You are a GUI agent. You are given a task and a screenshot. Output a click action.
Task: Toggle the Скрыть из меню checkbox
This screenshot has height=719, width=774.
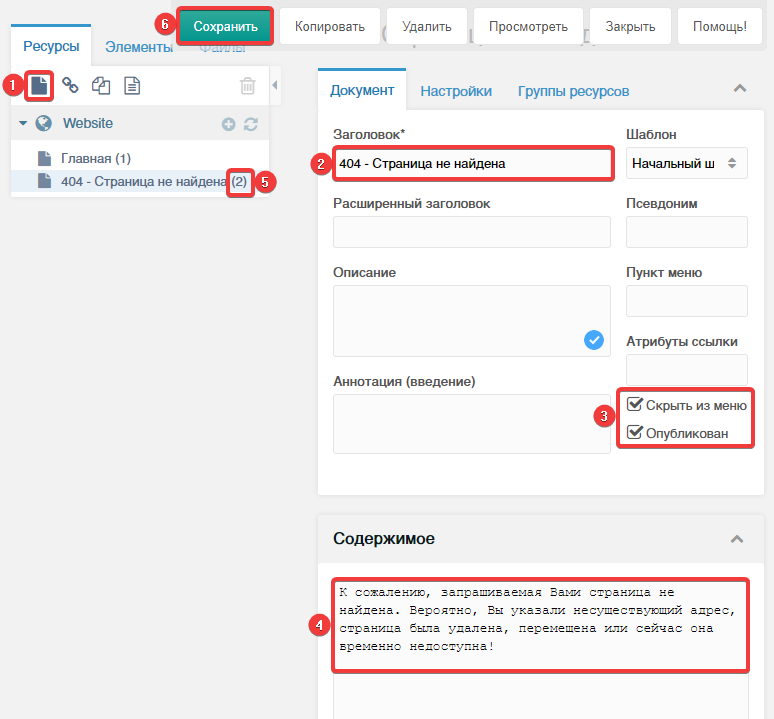tap(635, 405)
